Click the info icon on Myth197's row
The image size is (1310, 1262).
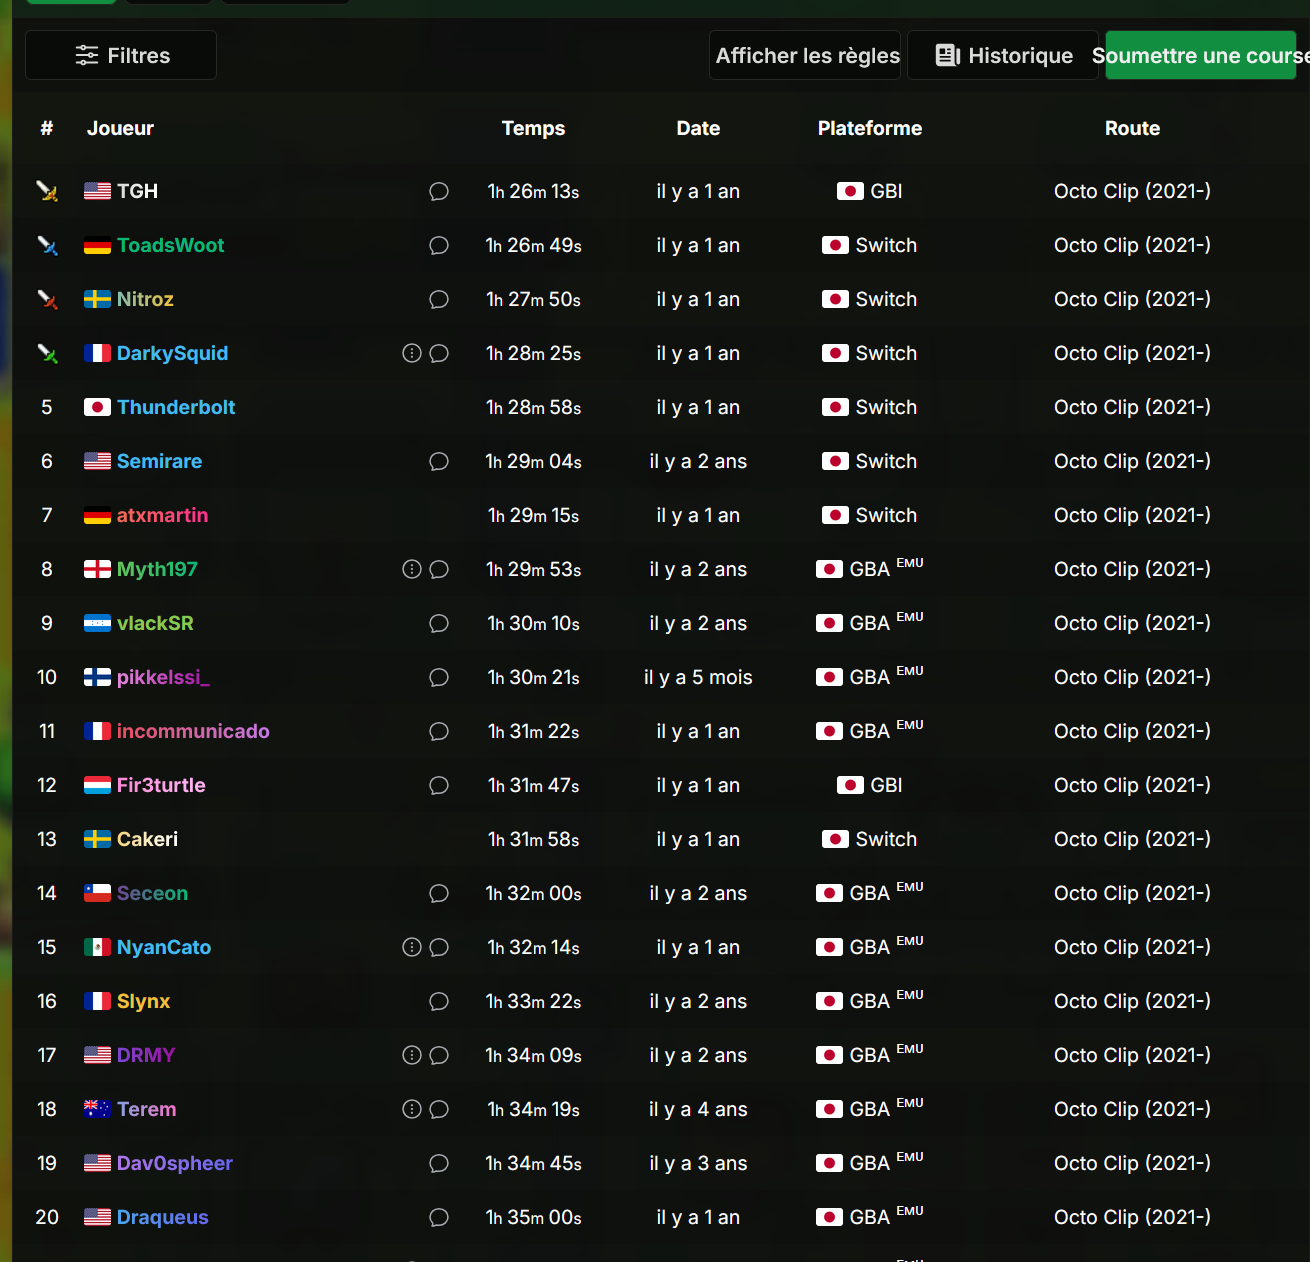click(412, 569)
